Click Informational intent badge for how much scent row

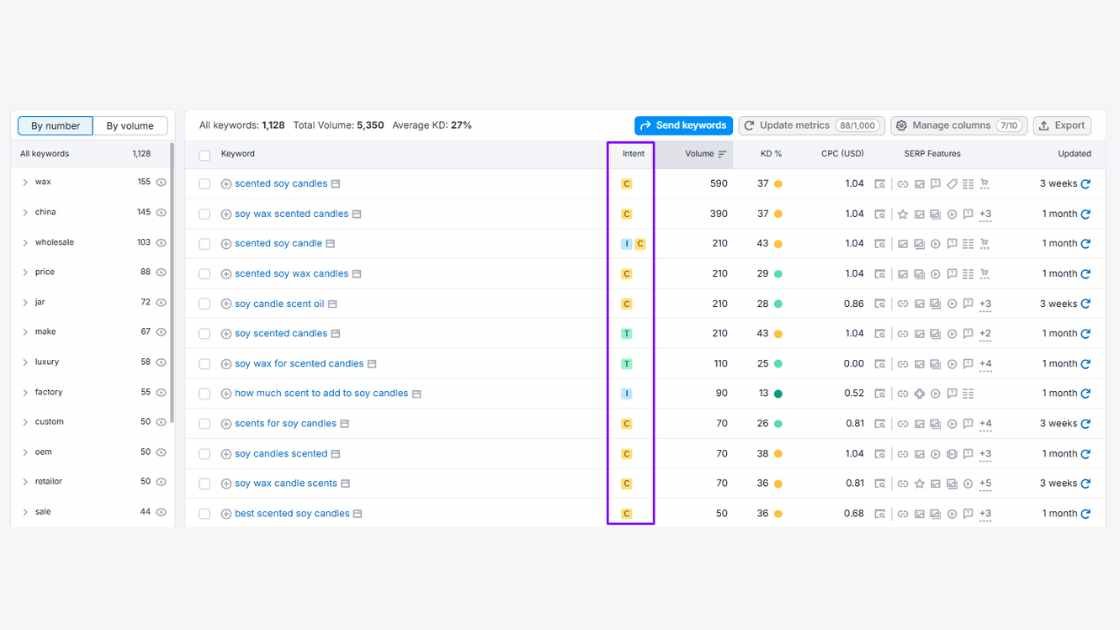click(626, 394)
